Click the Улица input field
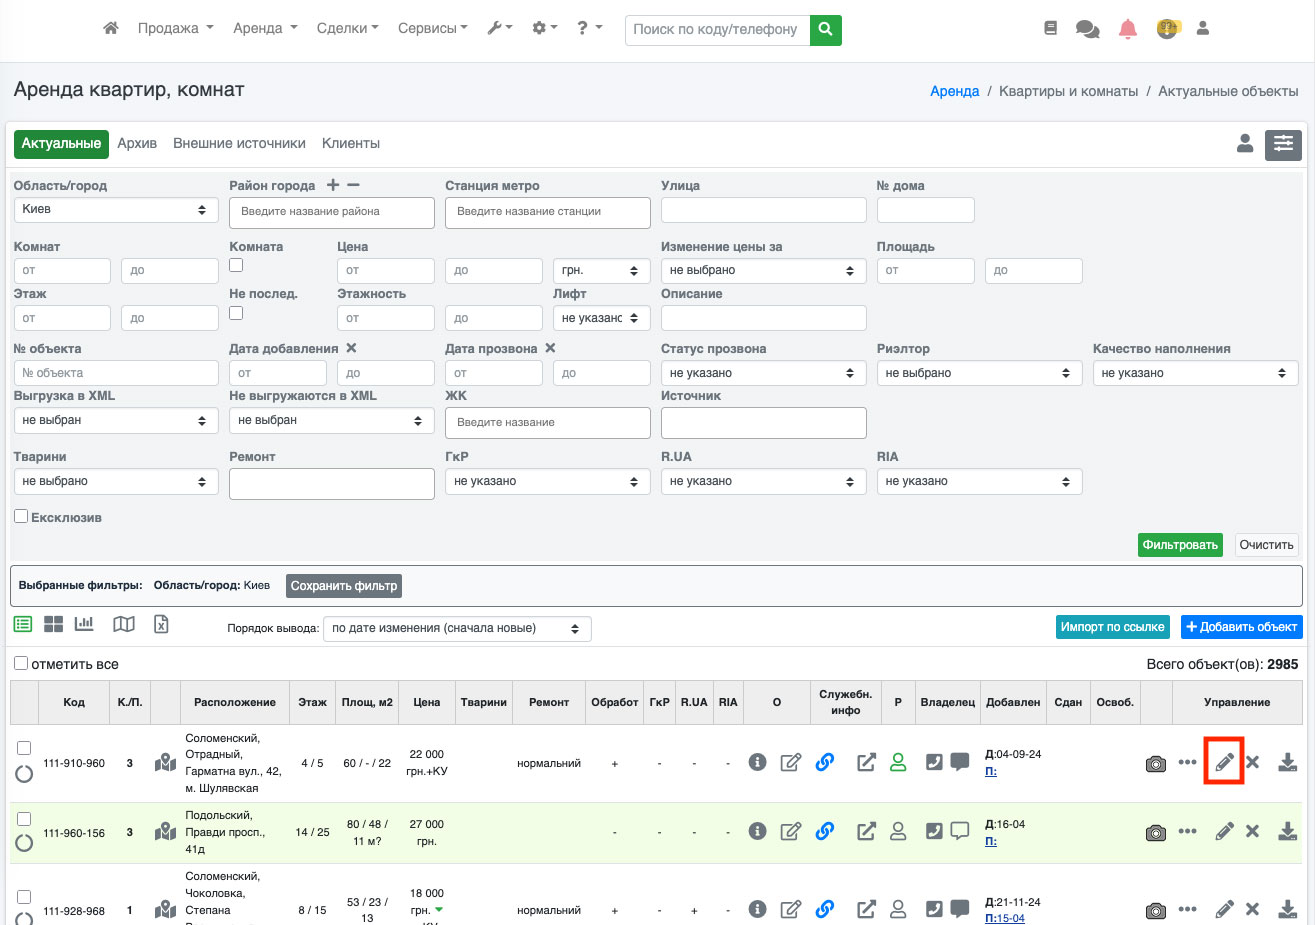This screenshot has width=1315, height=925. 763,210
